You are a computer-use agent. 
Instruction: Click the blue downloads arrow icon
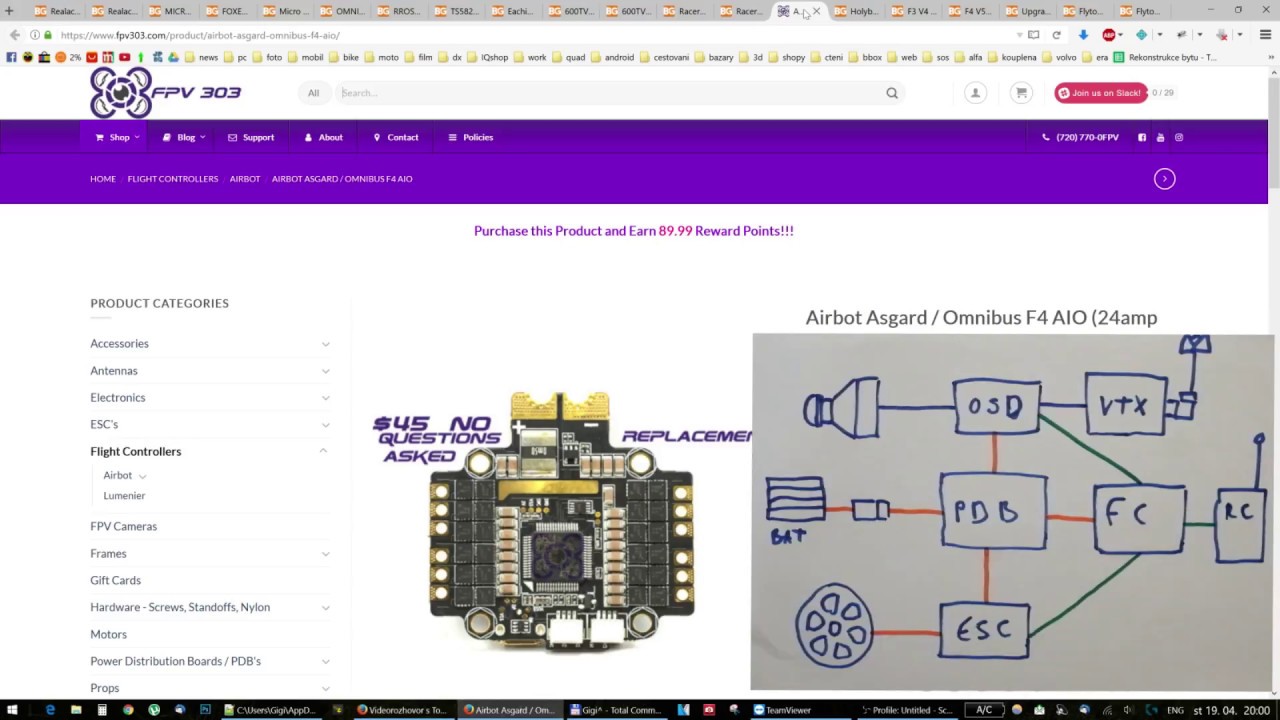click(1083, 35)
